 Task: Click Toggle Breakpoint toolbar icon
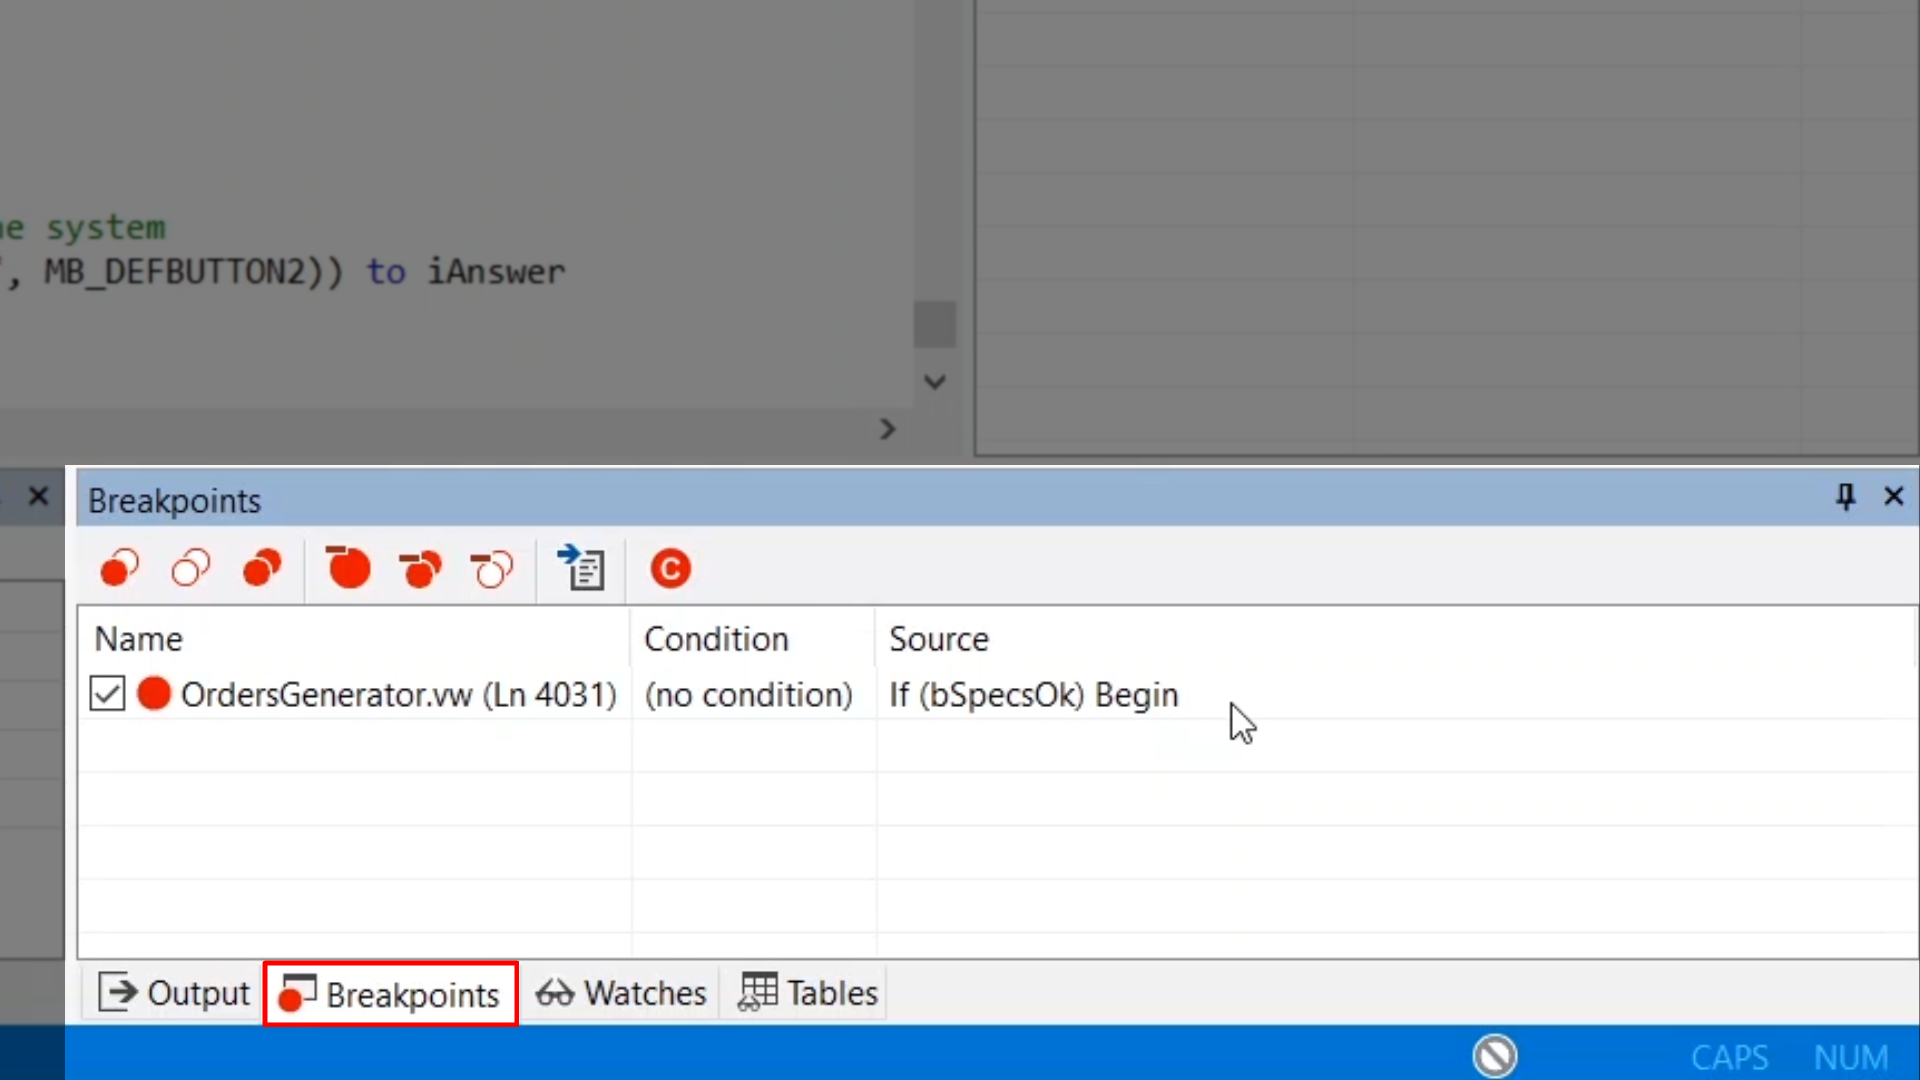tap(119, 569)
